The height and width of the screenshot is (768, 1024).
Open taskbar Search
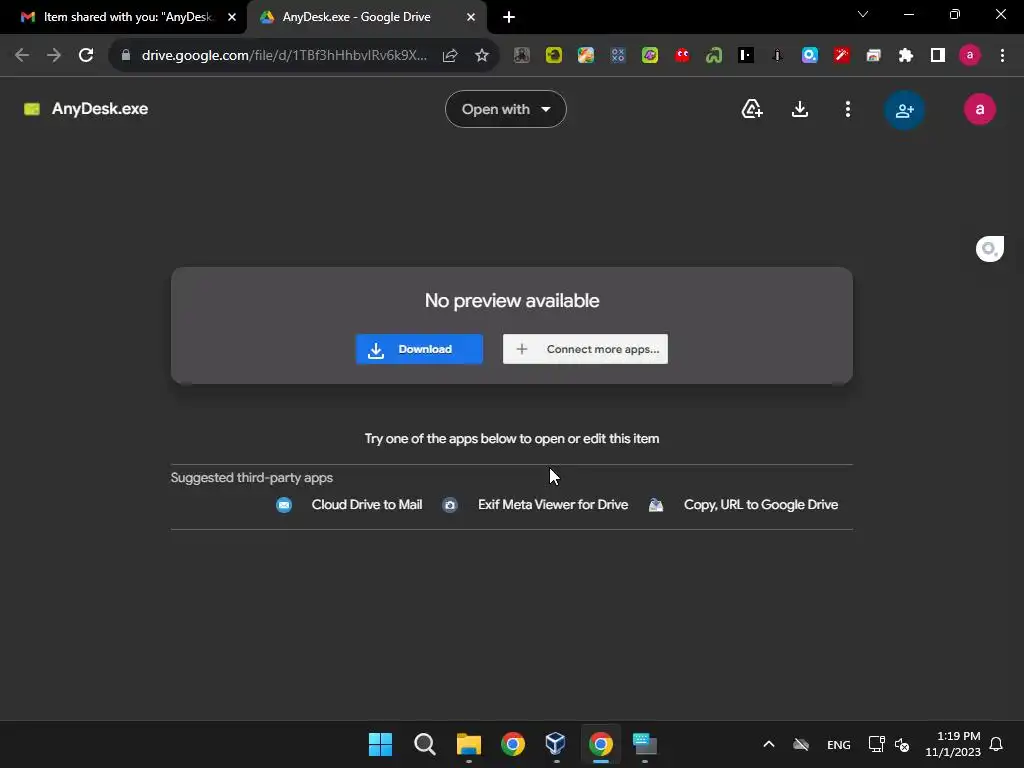[424, 744]
